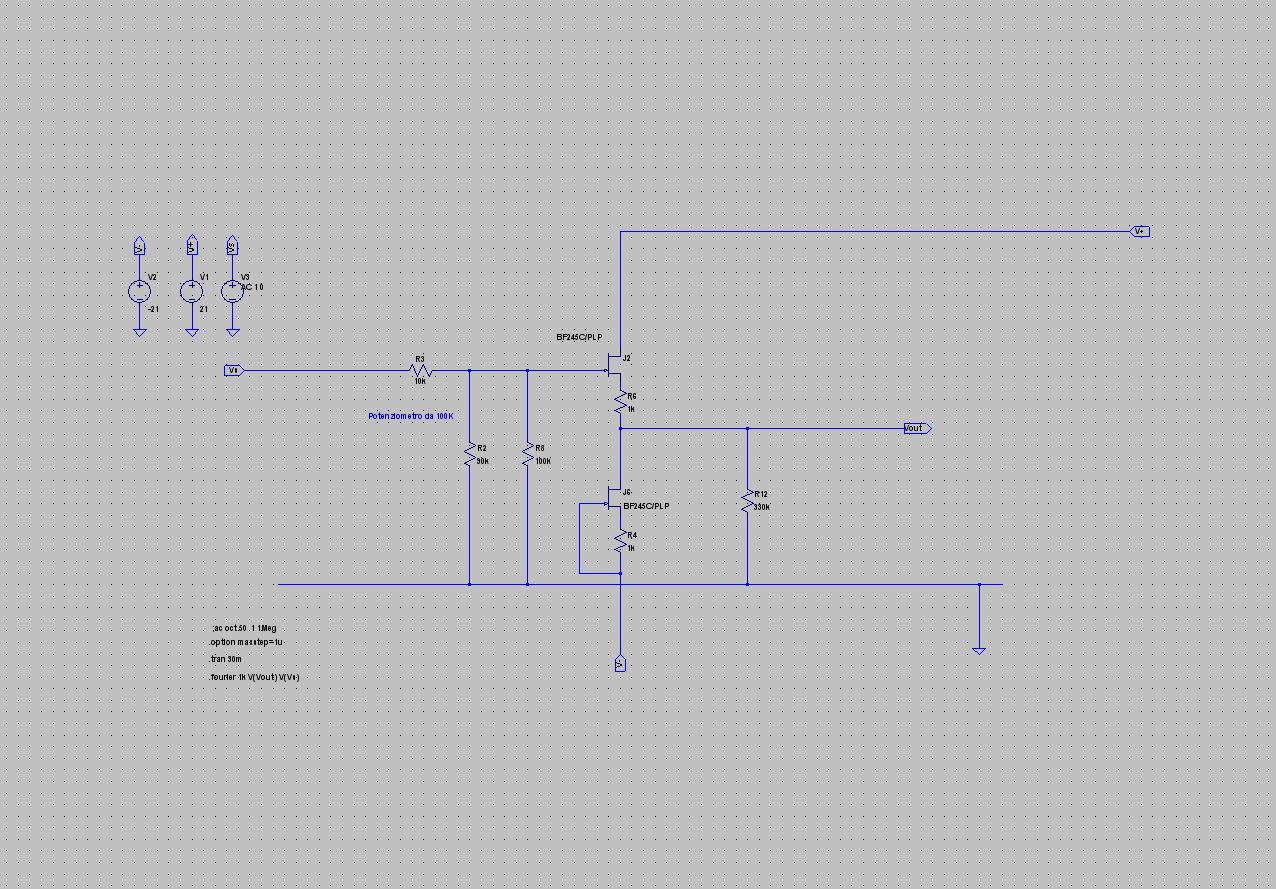Click the wire junction on R12's top at the Vout line

747,428
